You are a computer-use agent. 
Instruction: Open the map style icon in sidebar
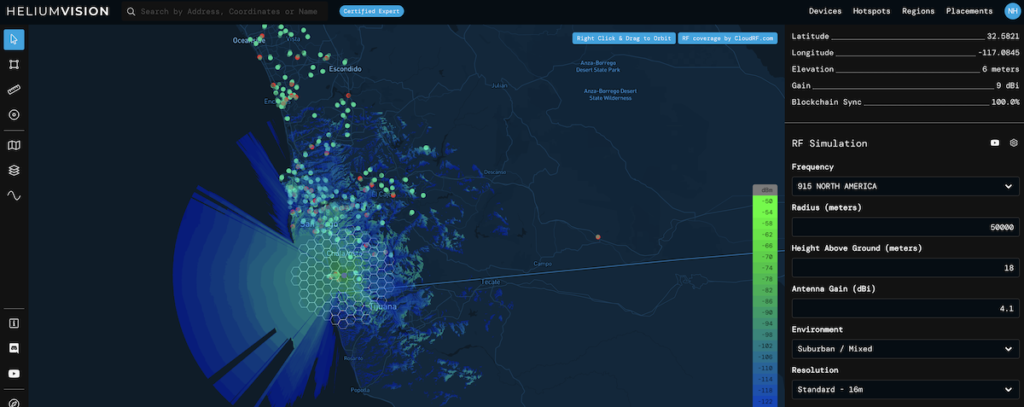[14, 145]
